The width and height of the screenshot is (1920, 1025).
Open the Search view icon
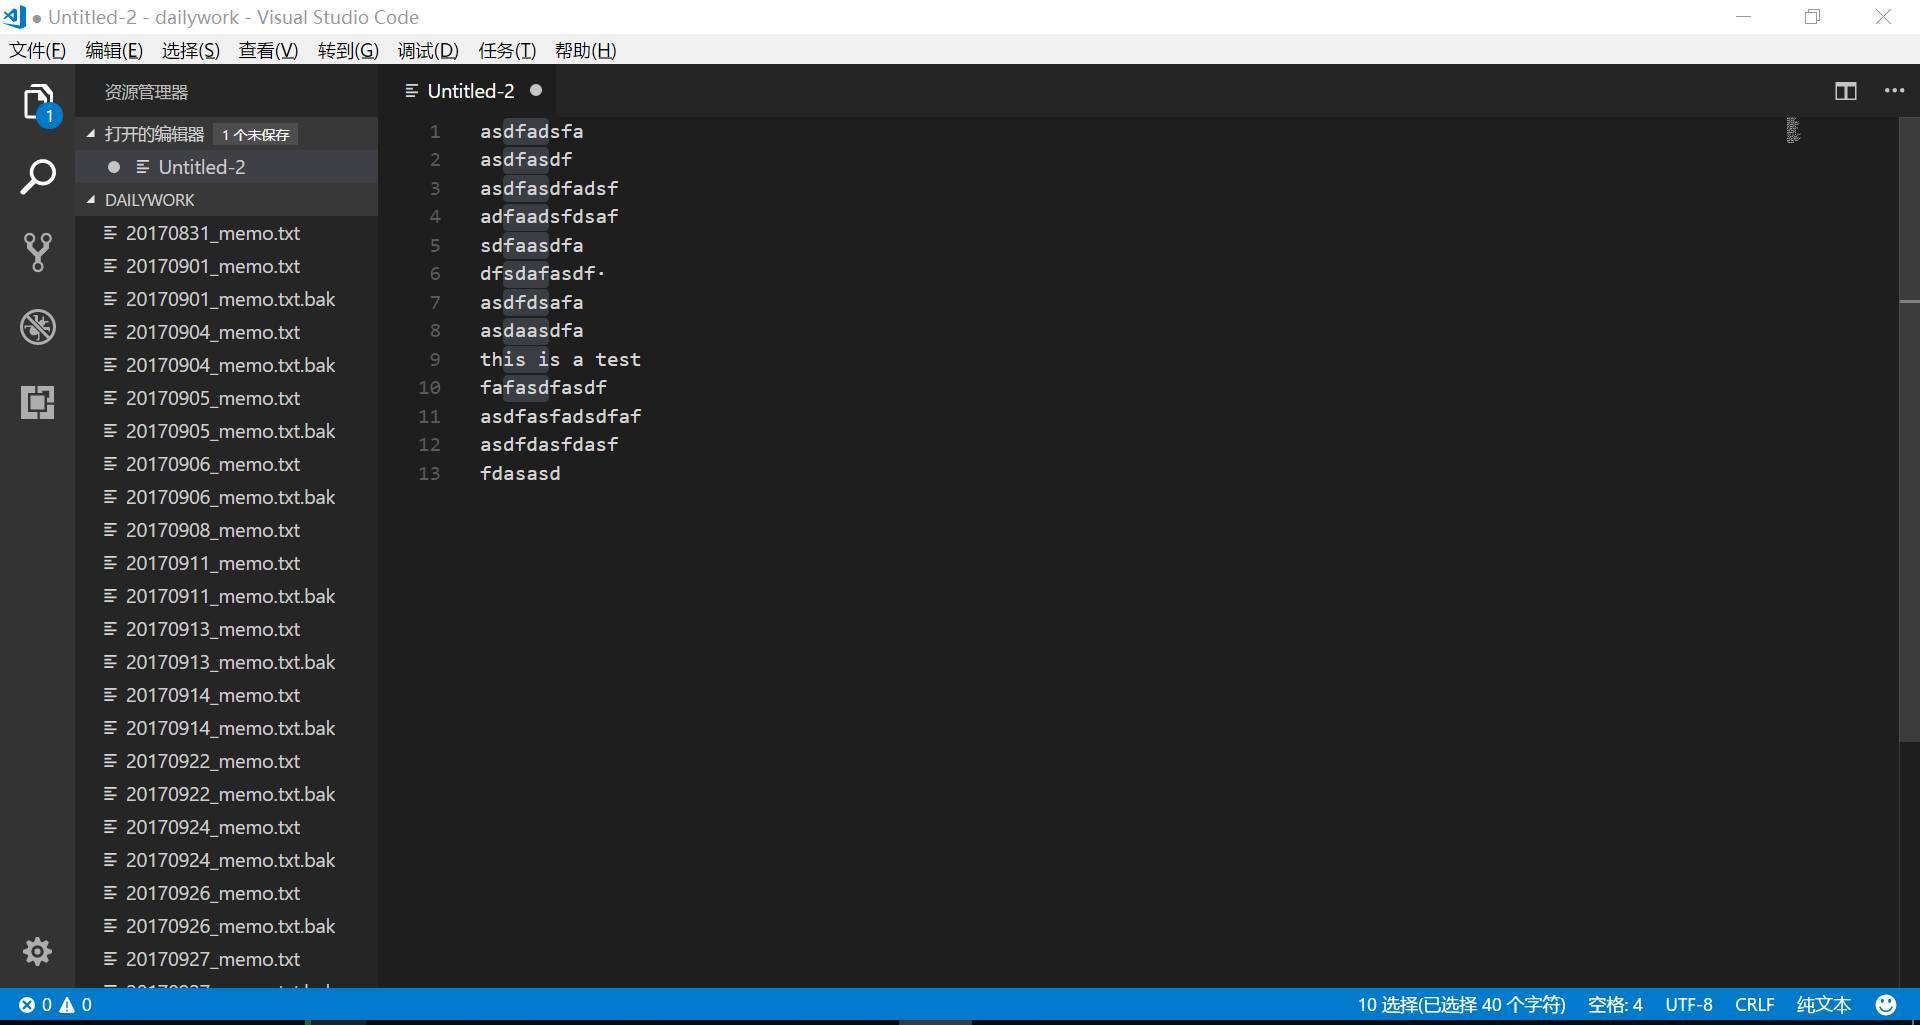click(38, 177)
